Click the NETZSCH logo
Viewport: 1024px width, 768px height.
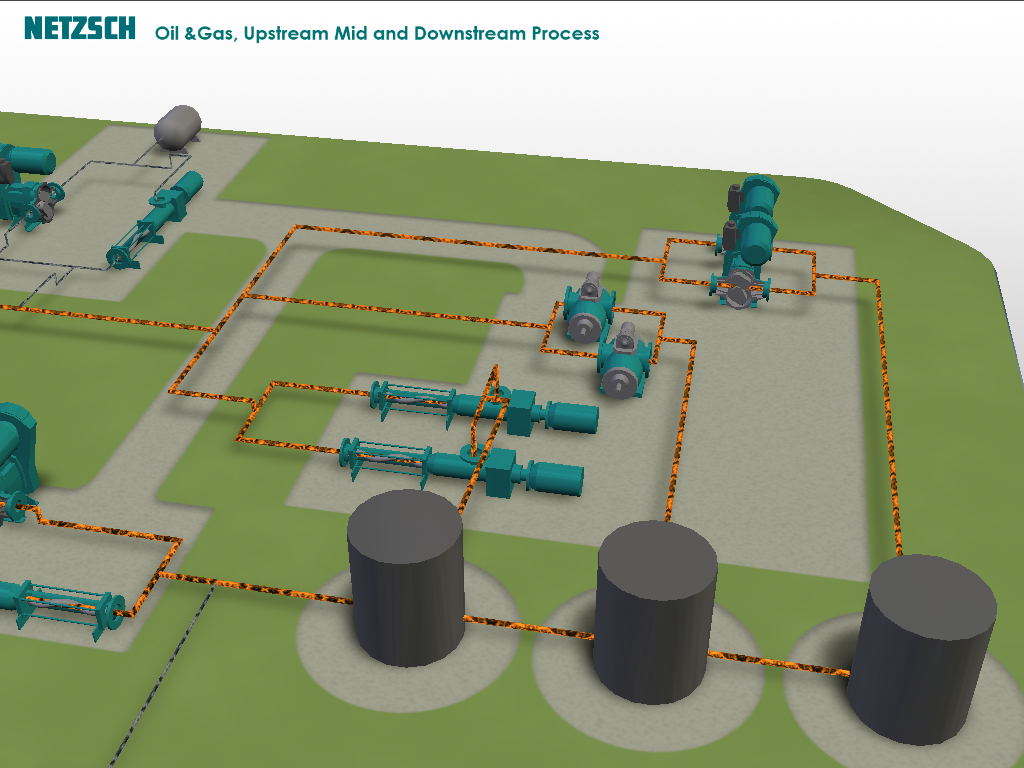[x=80, y=29]
